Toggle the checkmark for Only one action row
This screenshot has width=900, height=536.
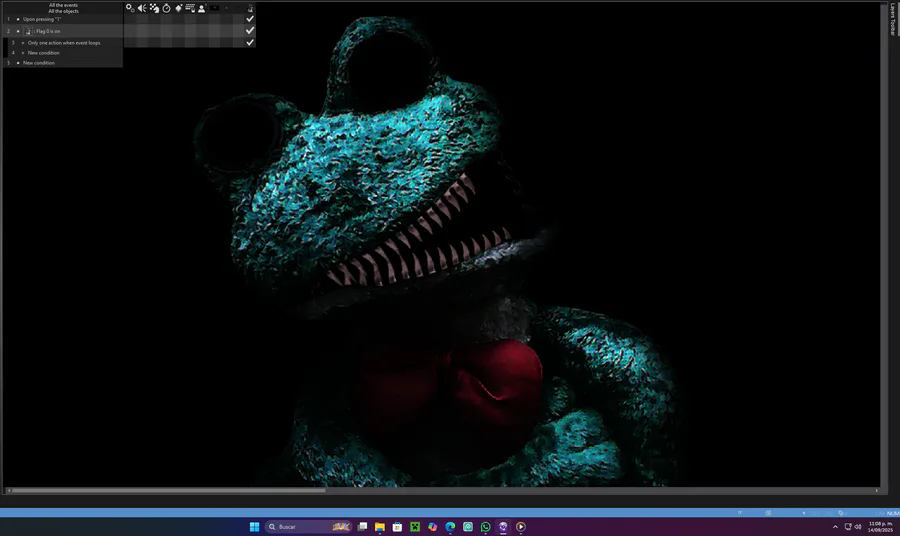pos(250,42)
